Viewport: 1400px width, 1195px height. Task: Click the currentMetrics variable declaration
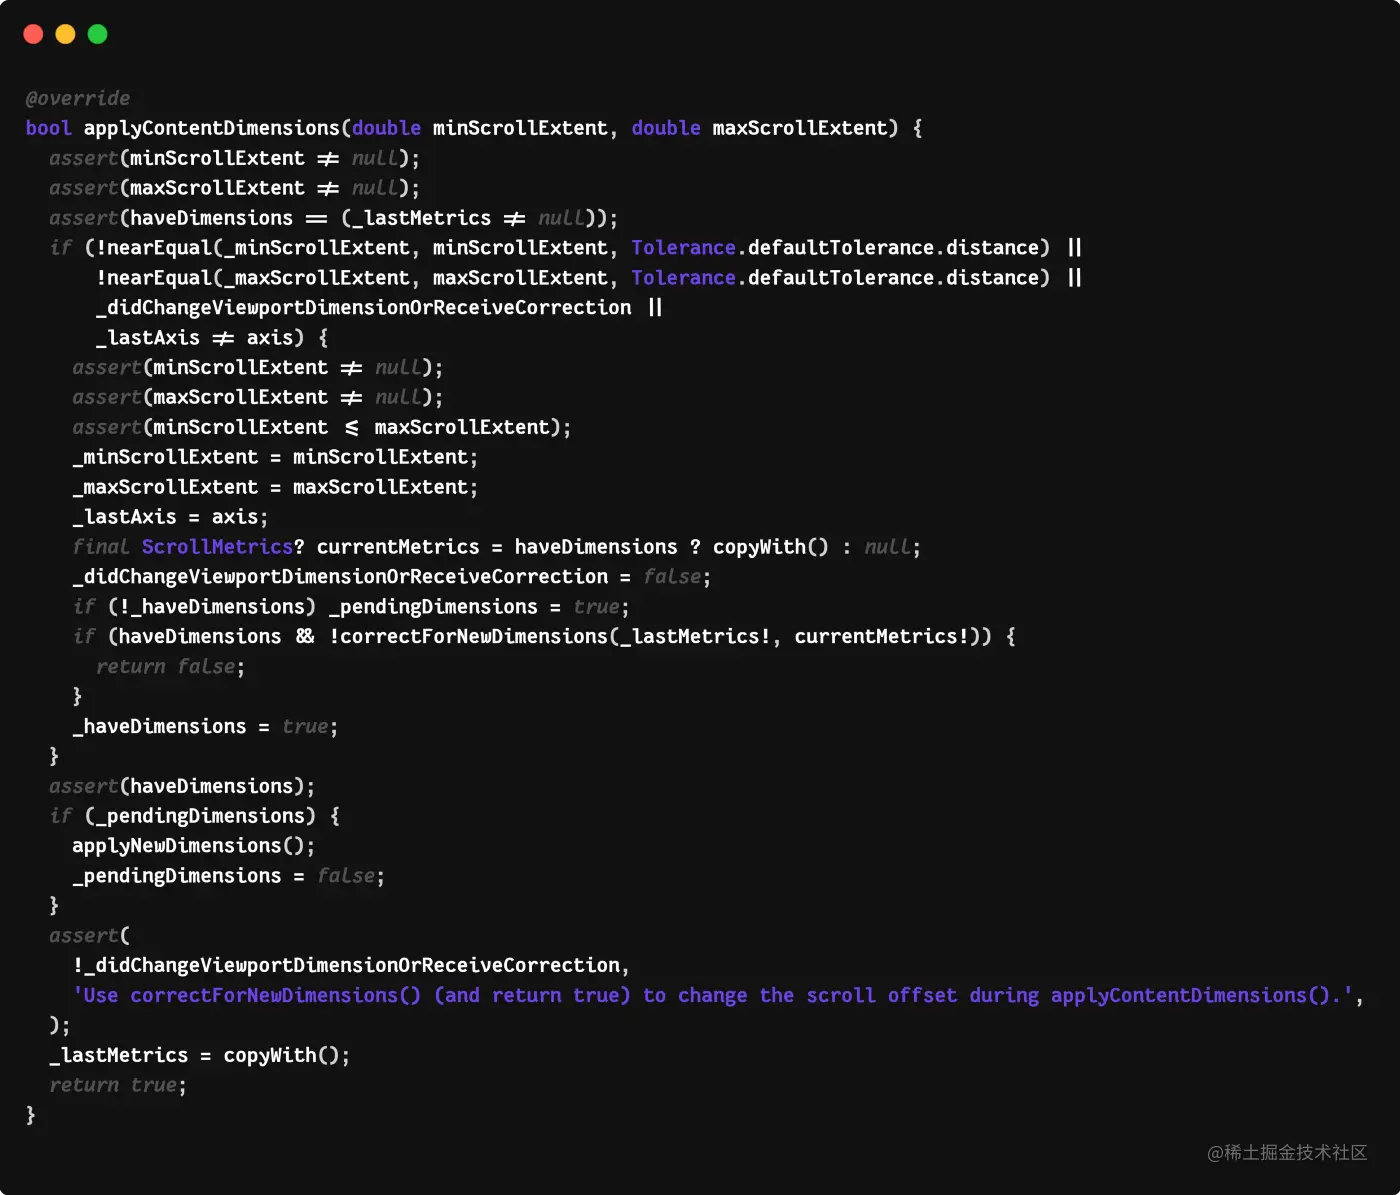pos(398,547)
